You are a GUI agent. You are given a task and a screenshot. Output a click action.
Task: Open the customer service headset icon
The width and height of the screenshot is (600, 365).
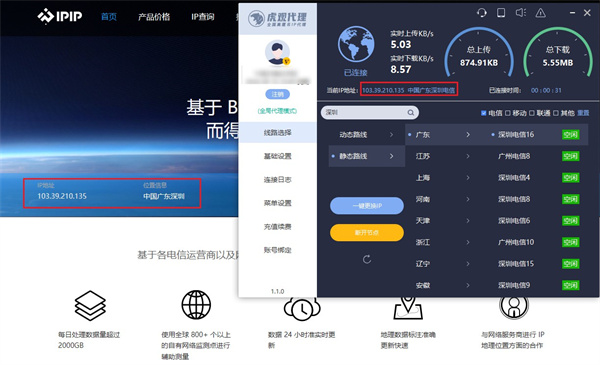click(482, 13)
